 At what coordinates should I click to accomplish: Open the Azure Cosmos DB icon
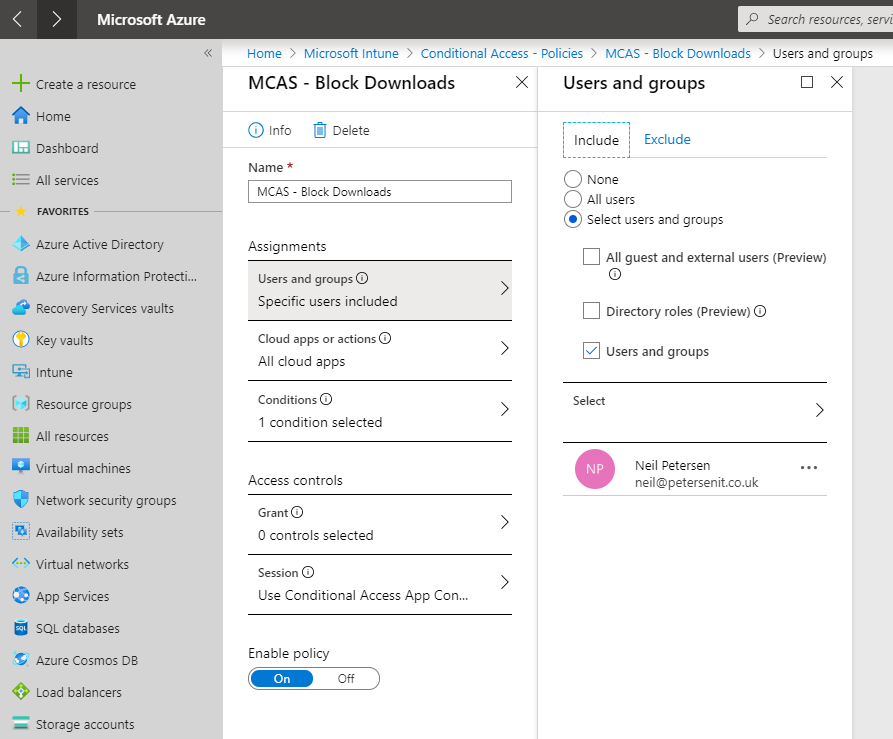click(21, 659)
